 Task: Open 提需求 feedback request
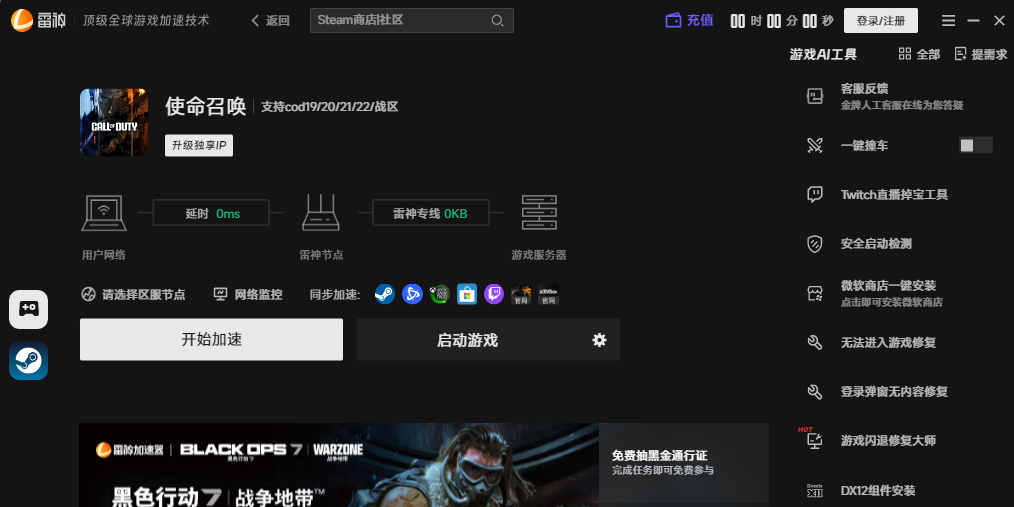(981, 54)
